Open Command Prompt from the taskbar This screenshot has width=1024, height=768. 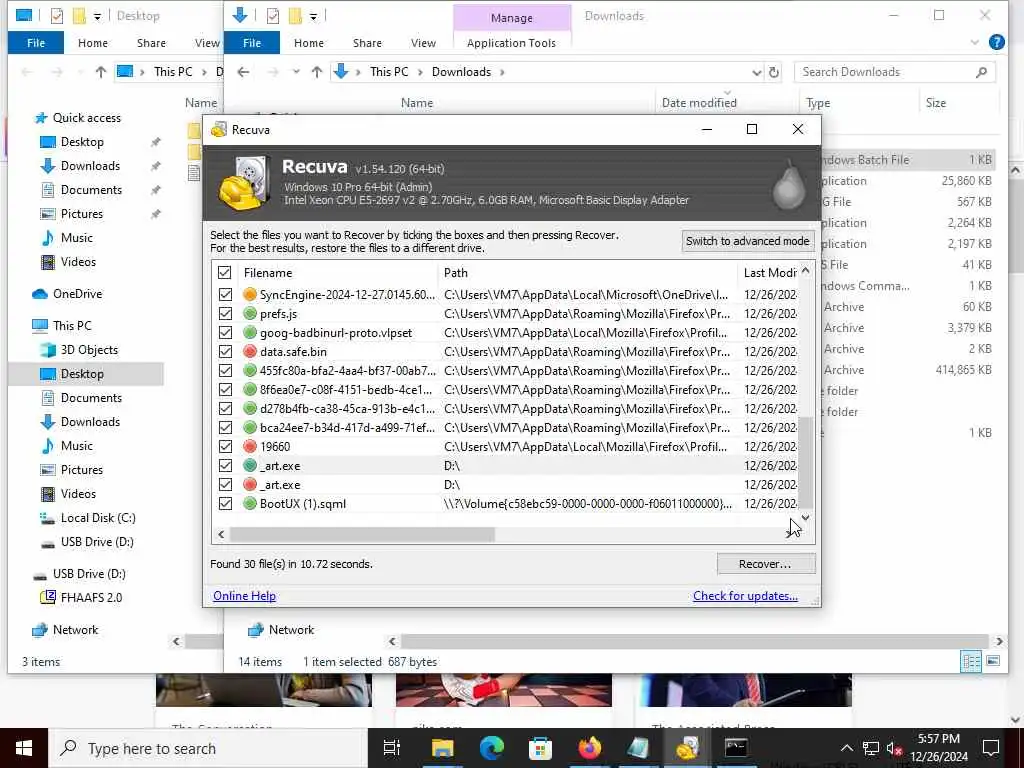pyautogui.click(x=736, y=748)
